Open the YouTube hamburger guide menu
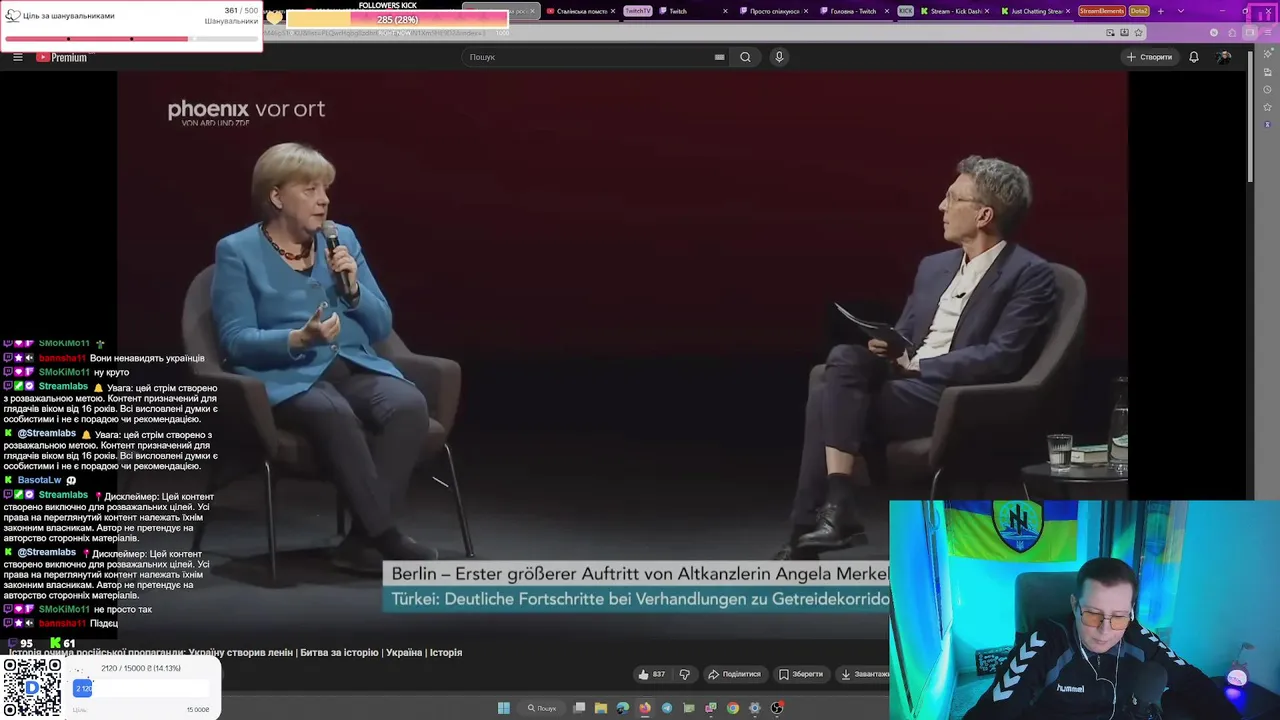The width and height of the screenshot is (1280, 720). pyautogui.click(x=17, y=57)
